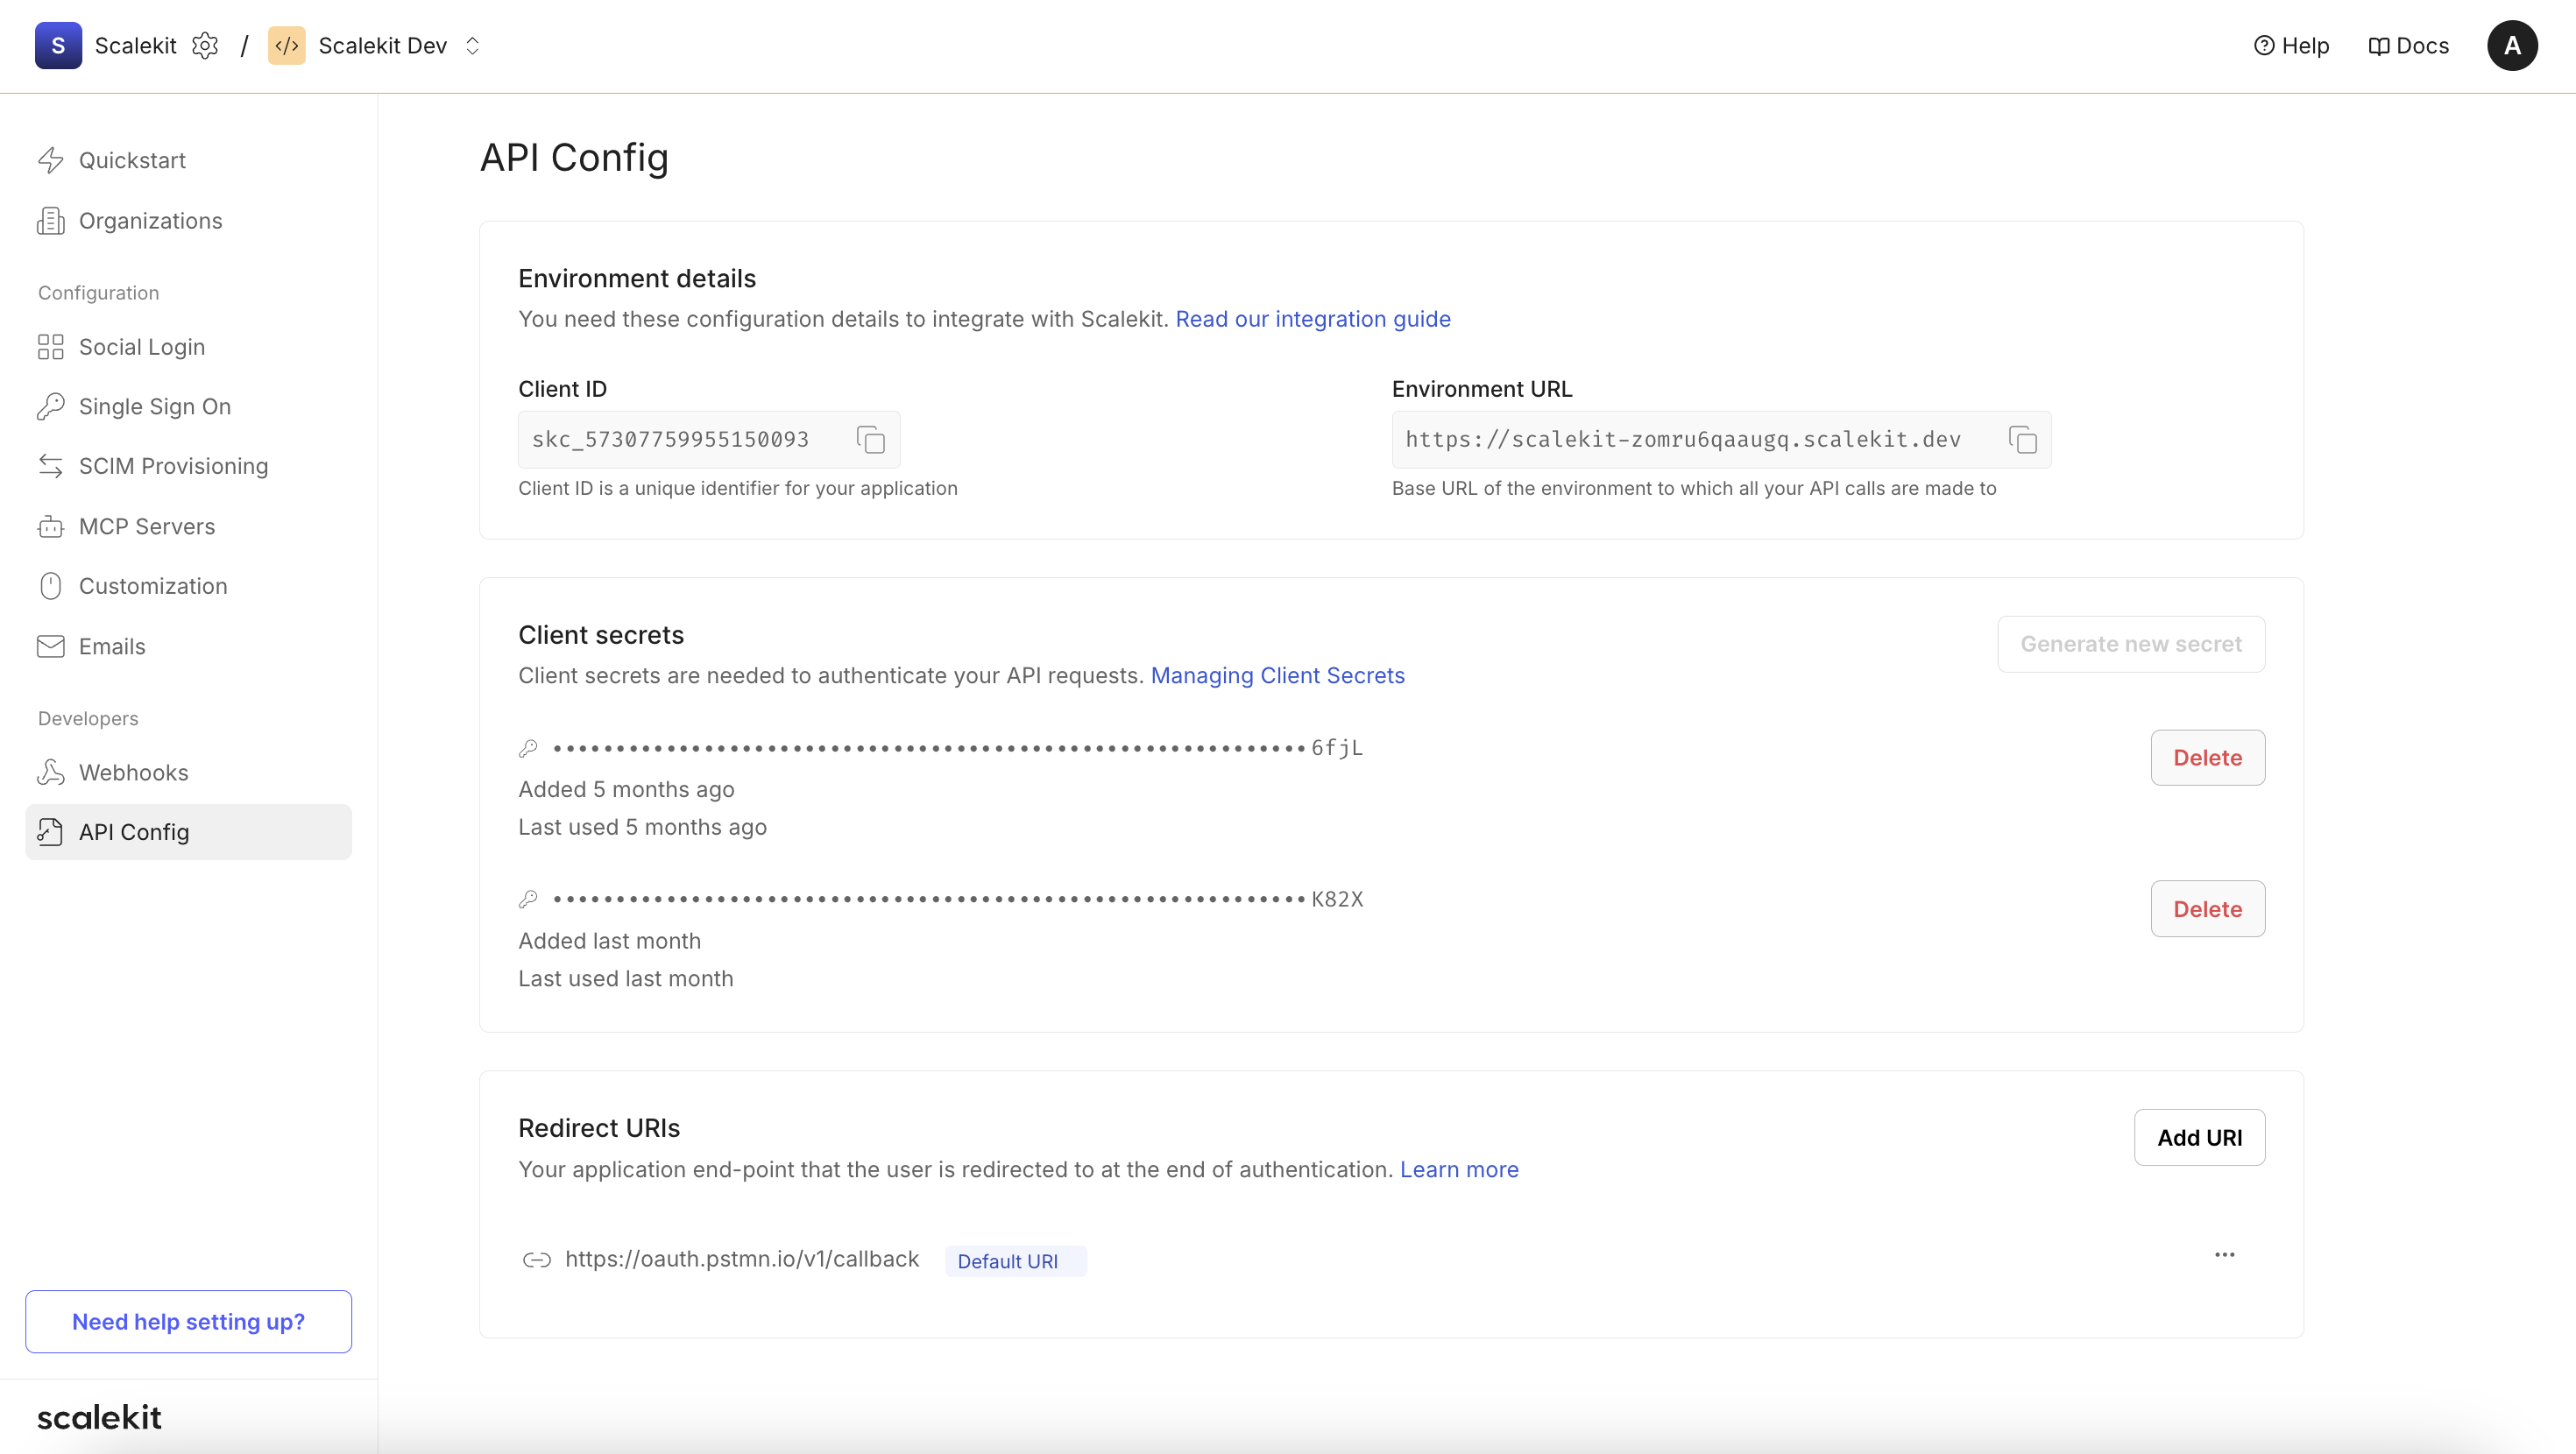Delete the secret ending in 6fjL
Image resolution: width=2576 pixels, height=1454 pixels.
pos(2208,758)
